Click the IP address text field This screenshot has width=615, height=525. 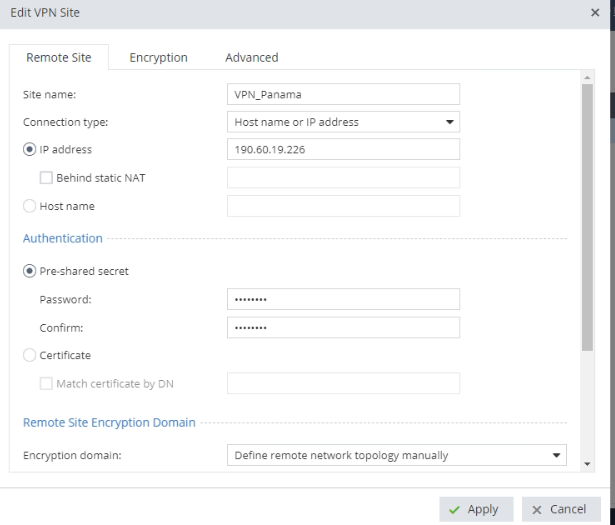pos(343,150)
